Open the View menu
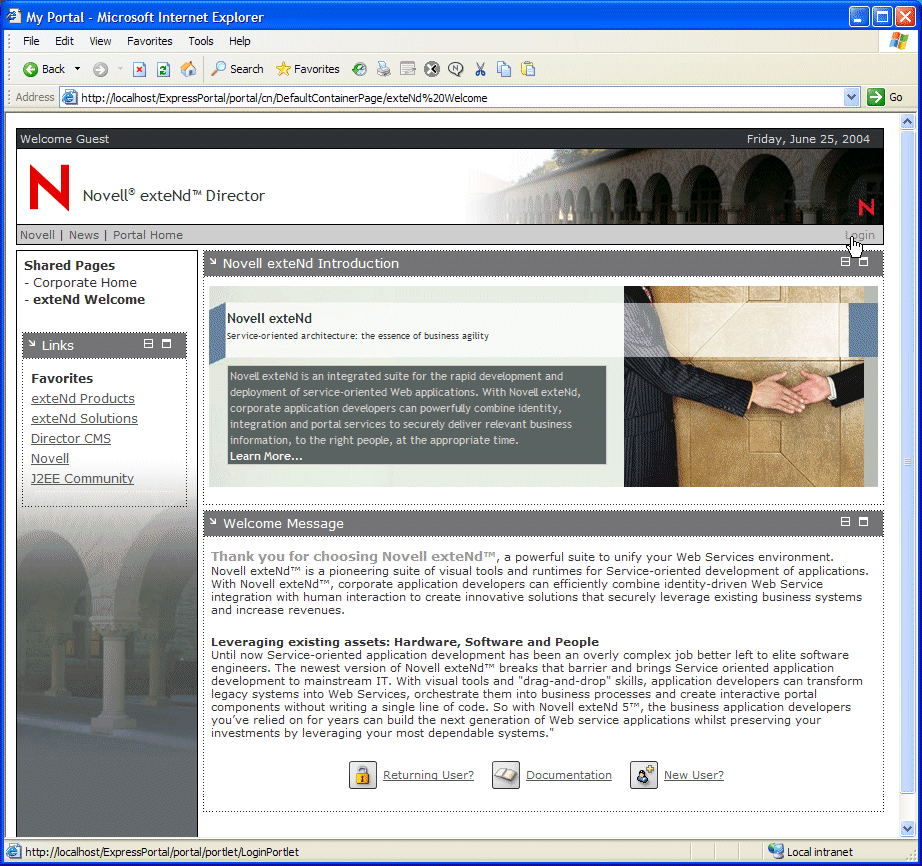The height and width of the screenshot is (866, 922). (x=100, y=41)
